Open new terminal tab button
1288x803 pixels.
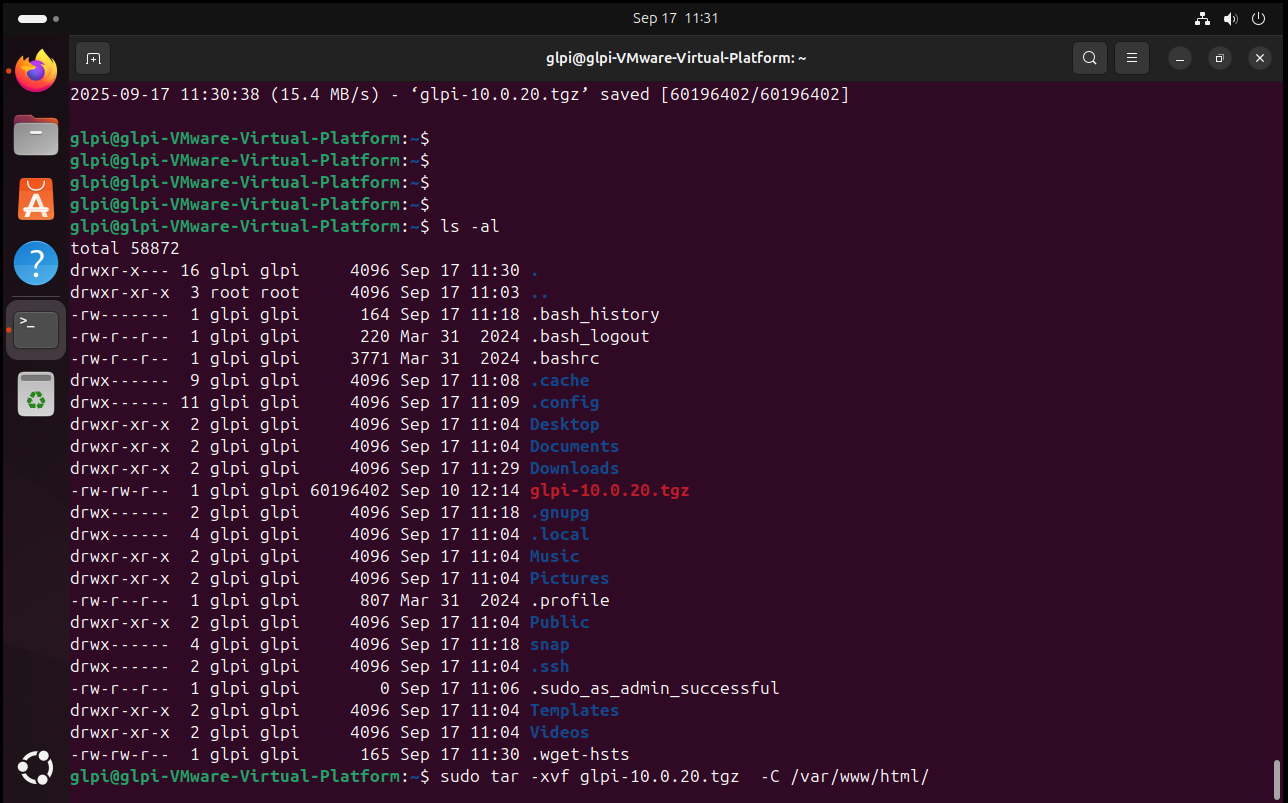pos(93,58)
